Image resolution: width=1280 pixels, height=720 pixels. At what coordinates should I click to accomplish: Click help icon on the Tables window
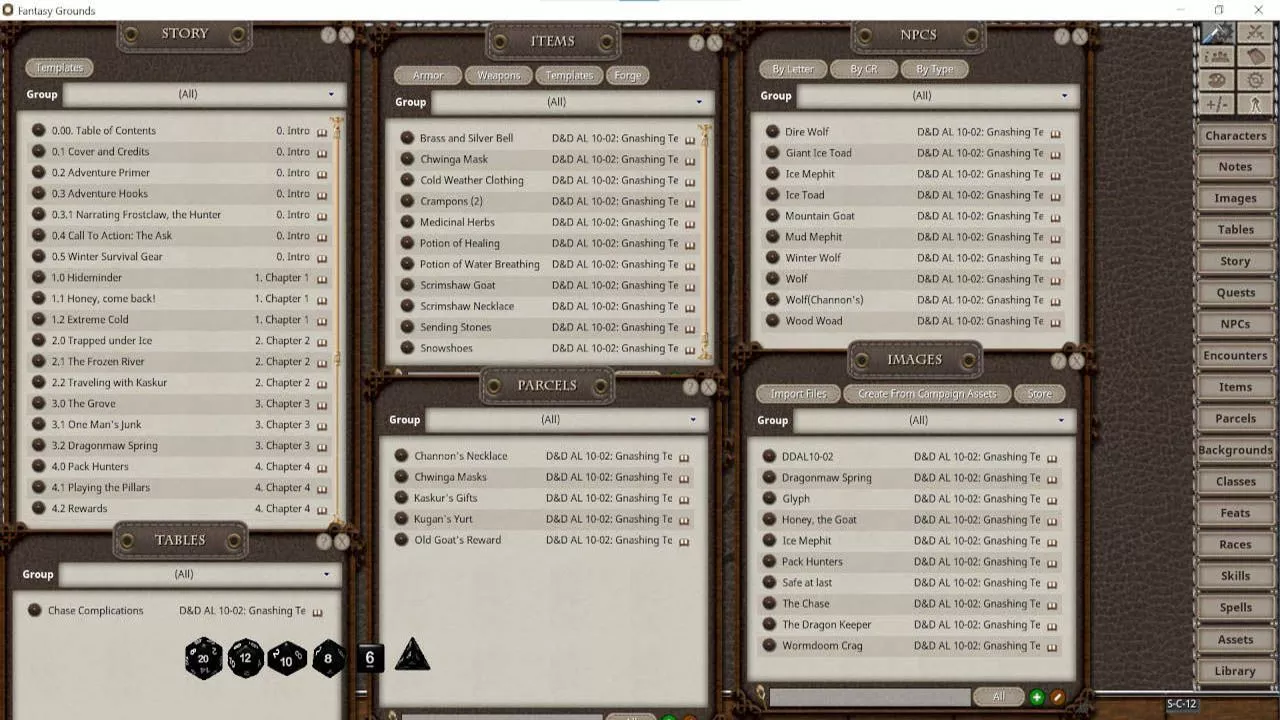coord(323,542)
